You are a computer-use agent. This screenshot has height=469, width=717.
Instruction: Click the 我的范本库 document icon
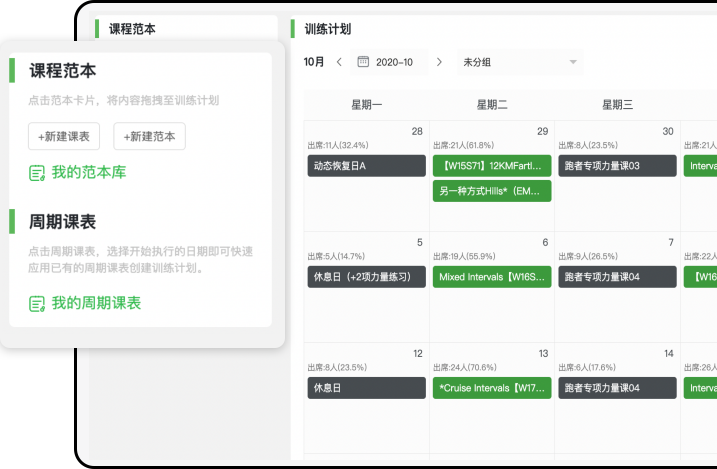pyautogui.click(x=37, y=173)
